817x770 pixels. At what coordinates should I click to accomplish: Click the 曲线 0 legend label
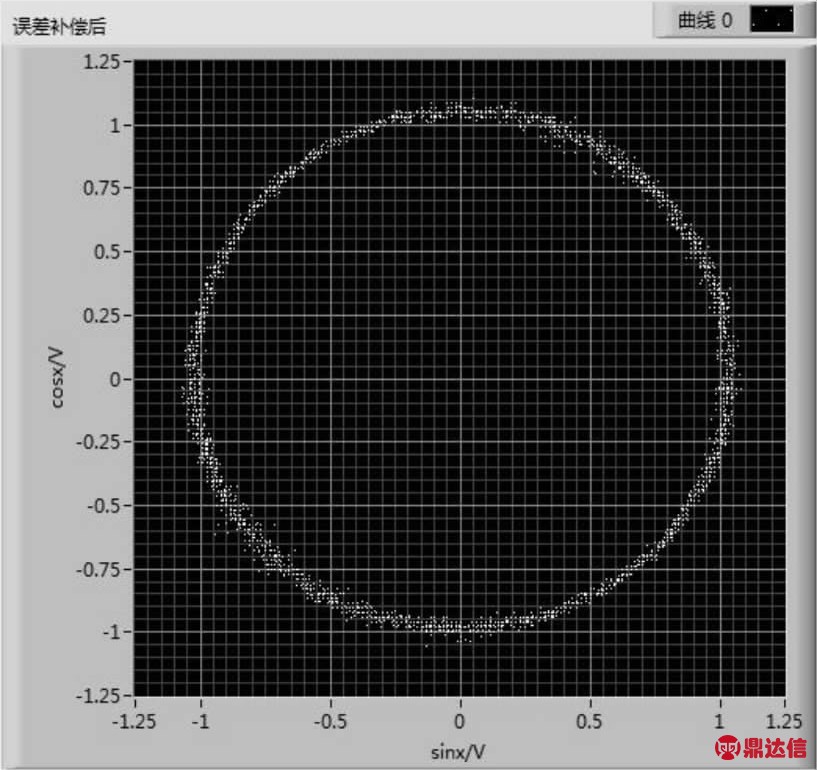[x=705, y=20]
